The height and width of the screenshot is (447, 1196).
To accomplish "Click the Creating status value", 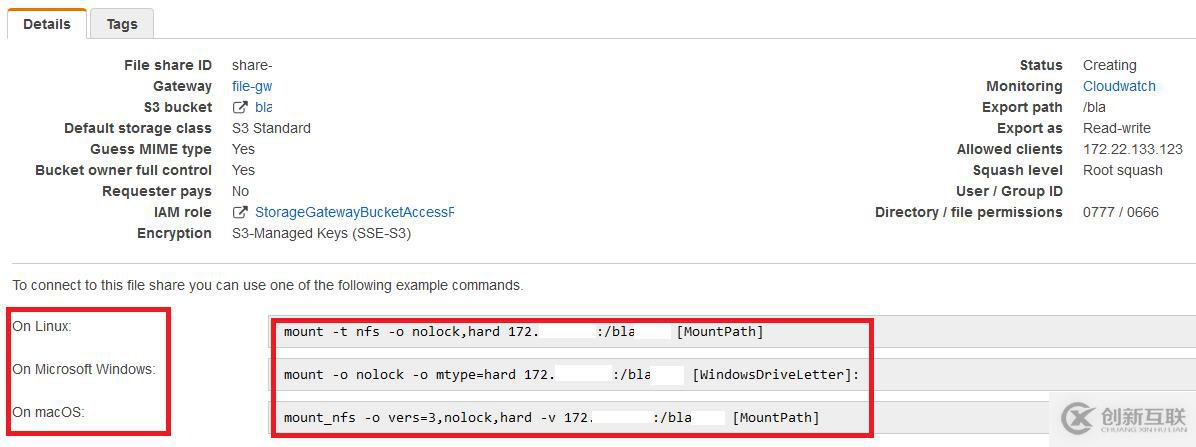I will [1109, 65].
